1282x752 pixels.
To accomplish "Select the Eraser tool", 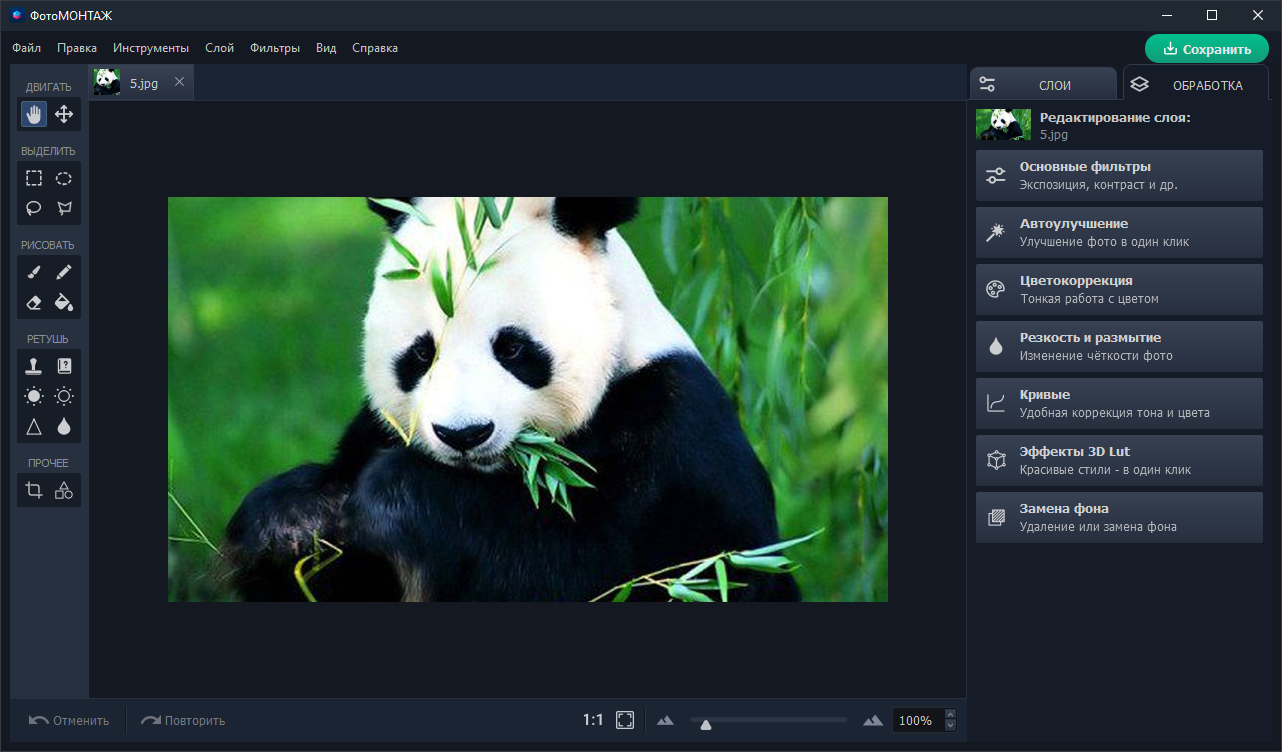I will pyautogui.click(x=34, y=301).
